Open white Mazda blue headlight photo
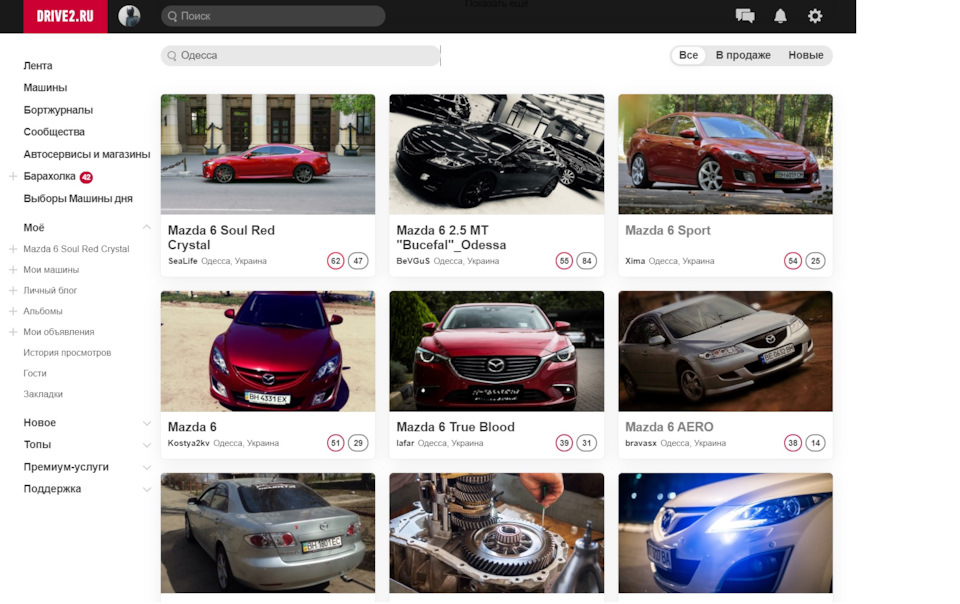The width and height of the screenshot is (960, 604). point(726,533)
